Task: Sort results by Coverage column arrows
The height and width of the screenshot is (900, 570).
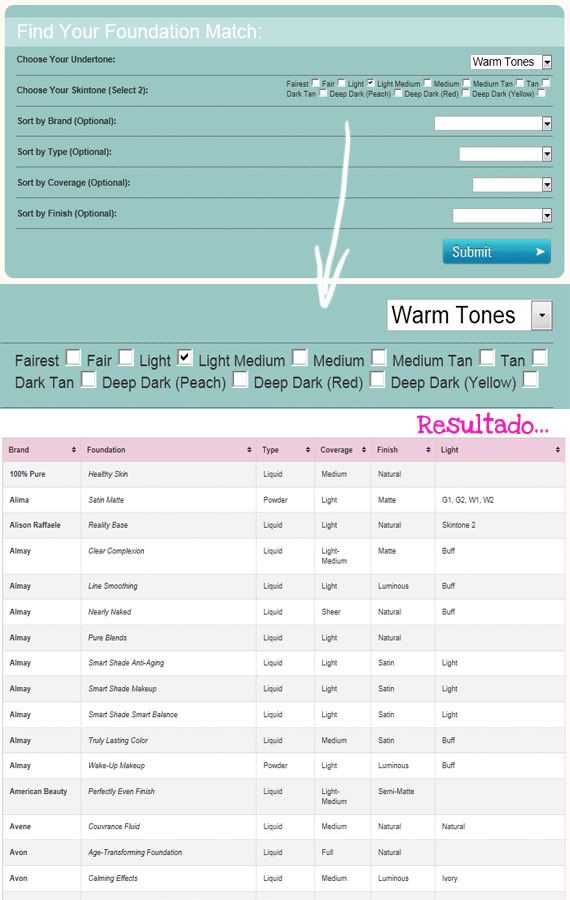Action: tap(364, 450)
